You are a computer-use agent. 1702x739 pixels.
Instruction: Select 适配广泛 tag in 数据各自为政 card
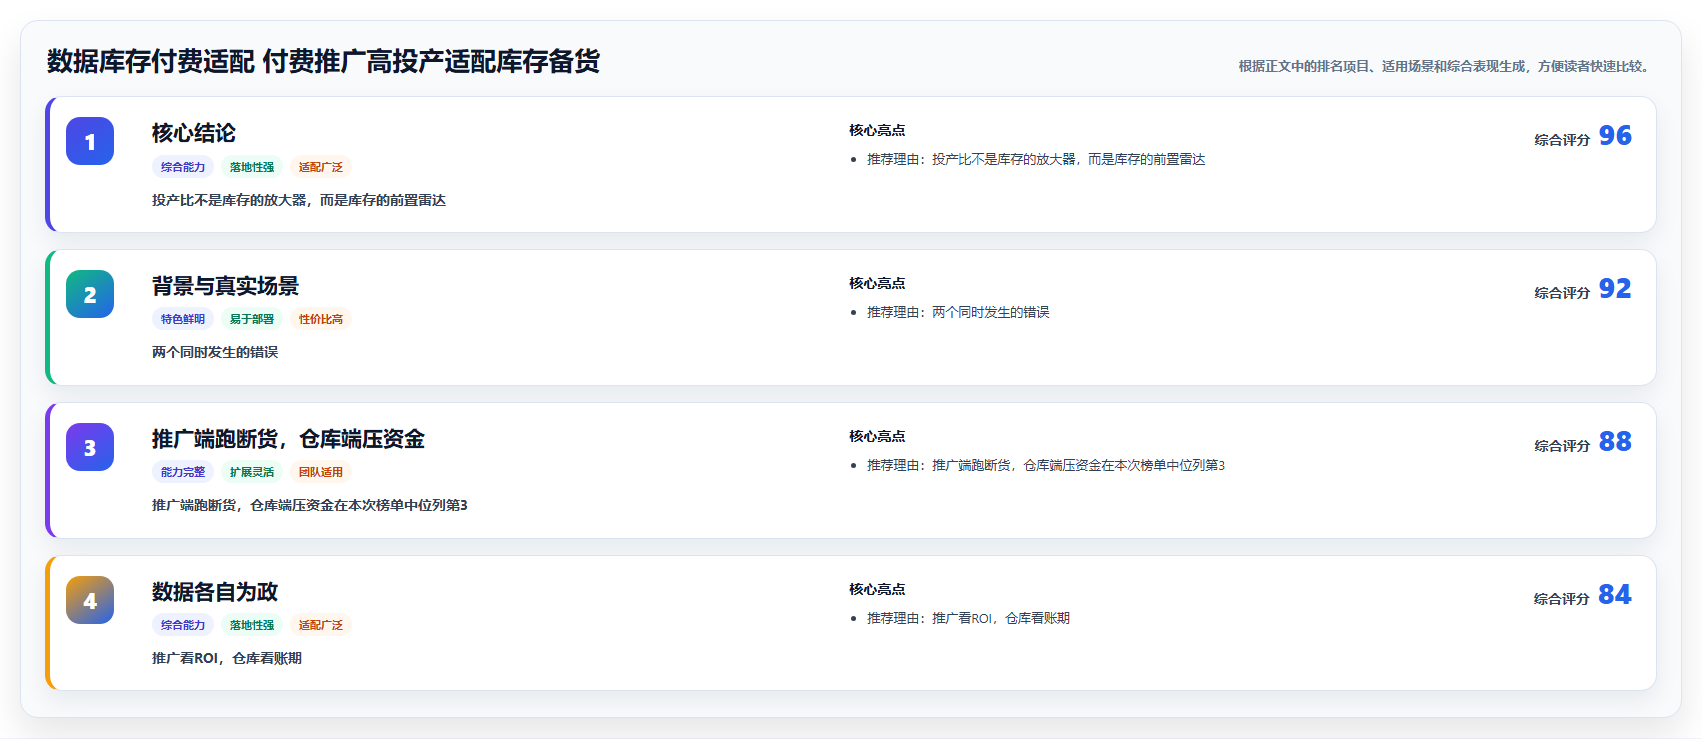click(321, 625)
